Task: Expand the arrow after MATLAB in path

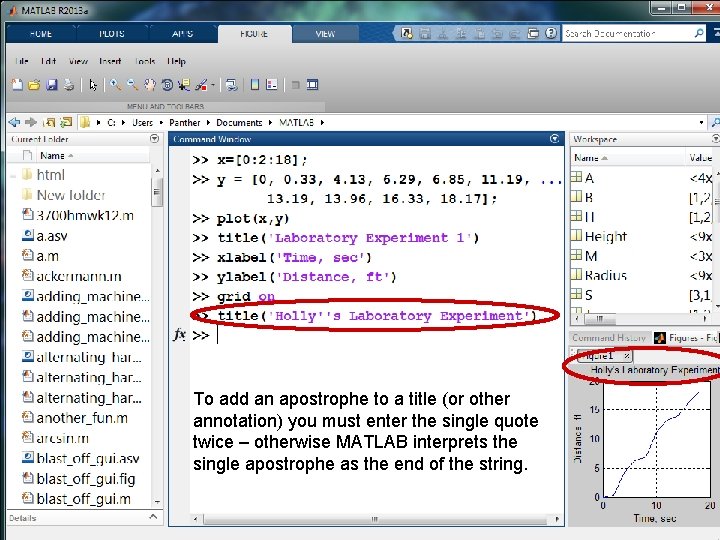Action: (322, 123)
